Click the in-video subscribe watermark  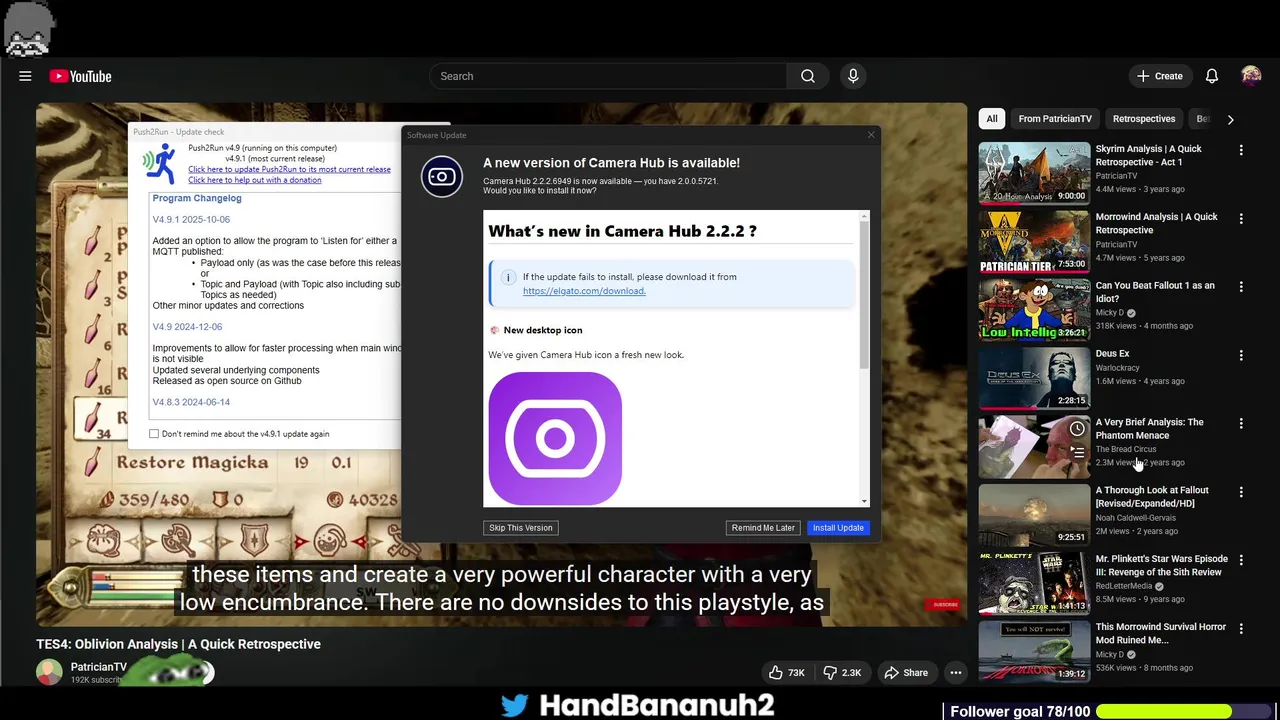click(x=945, y=604)
